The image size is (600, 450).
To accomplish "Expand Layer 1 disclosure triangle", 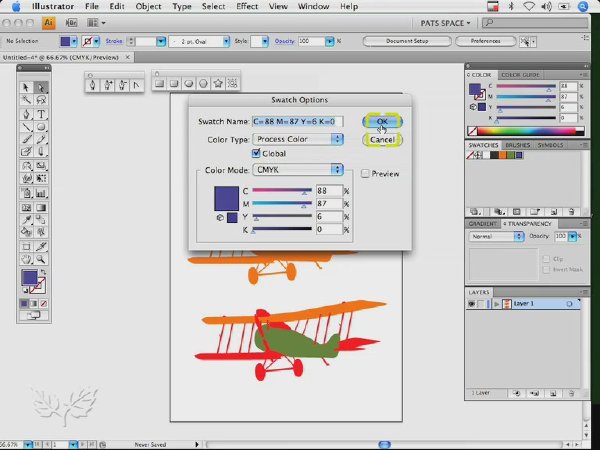I will click(496, 304).
